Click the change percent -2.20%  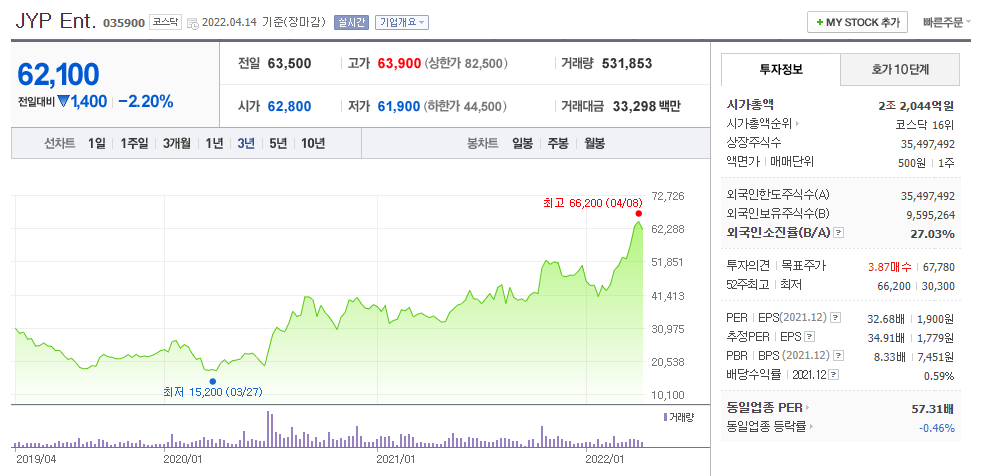(146, 101)
